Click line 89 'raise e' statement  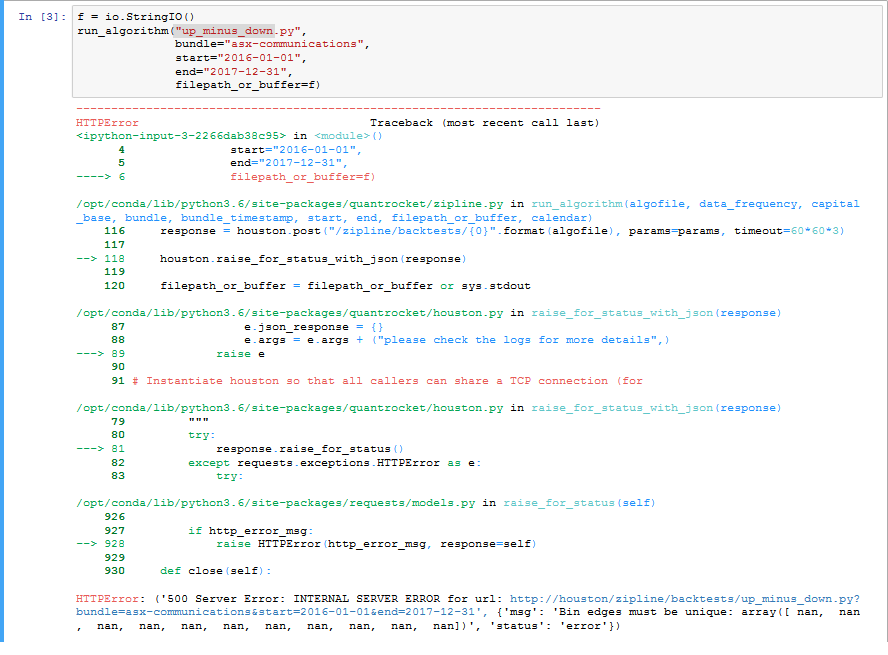(240, 354)
